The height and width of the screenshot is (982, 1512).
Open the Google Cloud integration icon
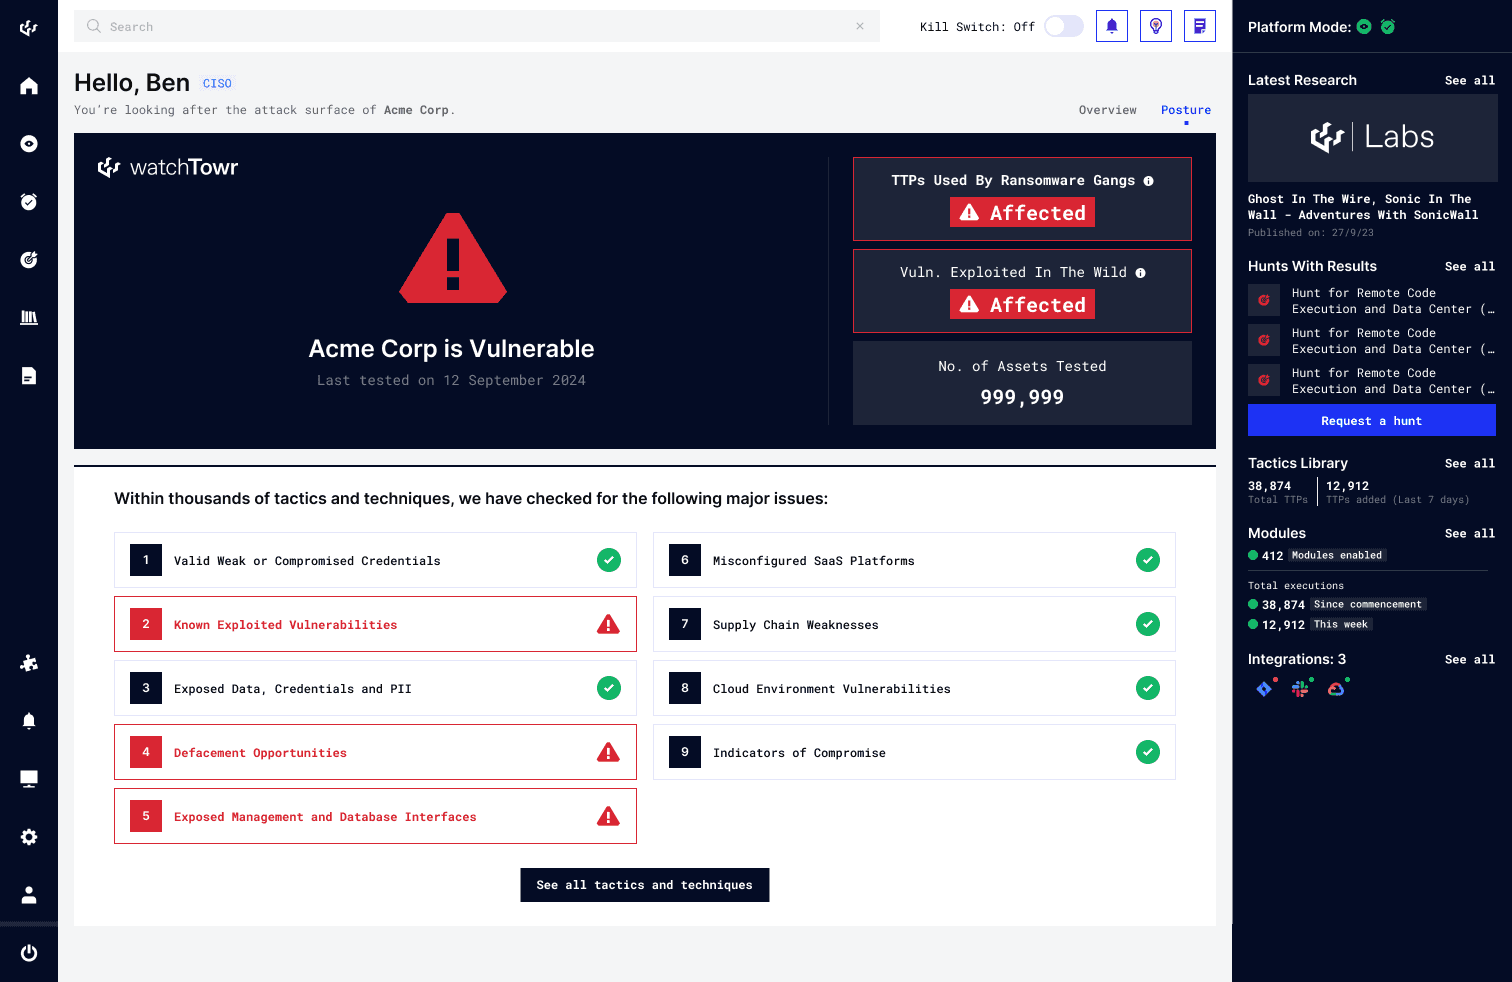1336,688
